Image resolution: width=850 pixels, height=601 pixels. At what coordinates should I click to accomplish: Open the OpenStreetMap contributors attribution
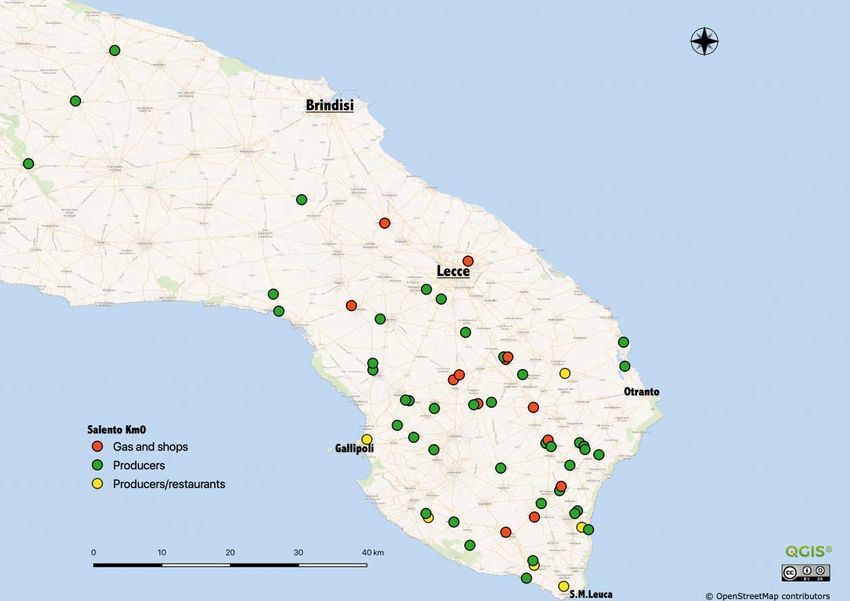pos(768,596)
